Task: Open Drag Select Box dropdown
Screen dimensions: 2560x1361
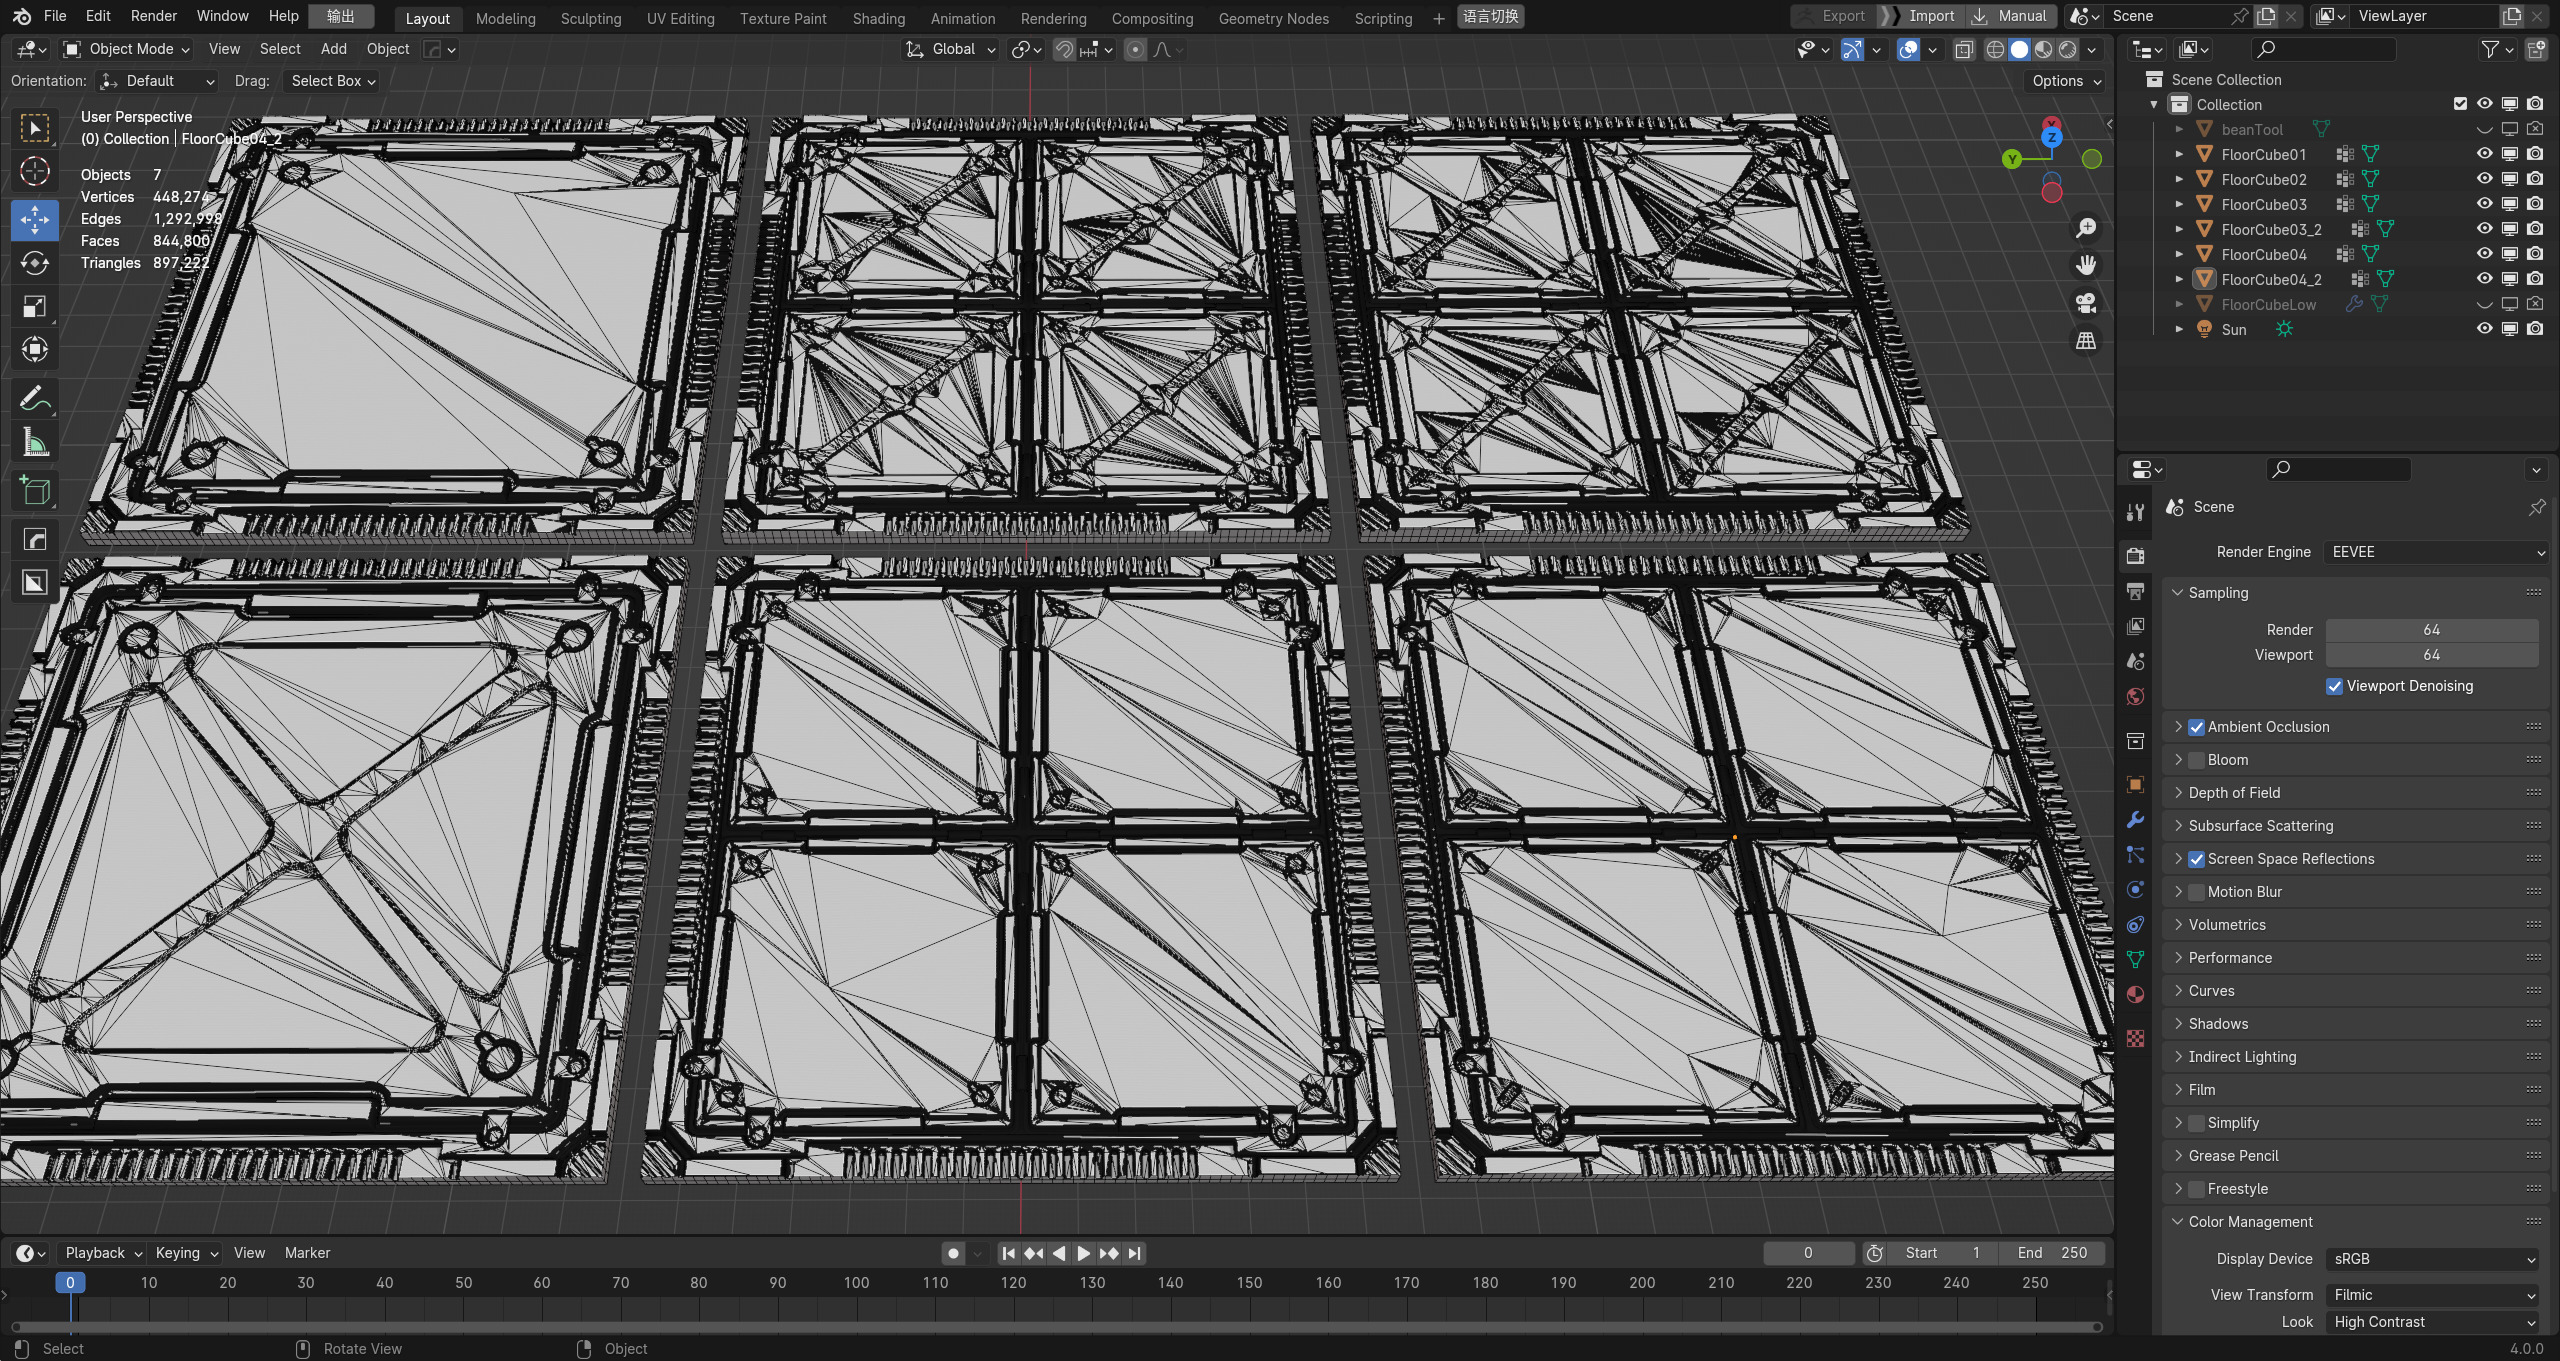Action: [331, 81]
